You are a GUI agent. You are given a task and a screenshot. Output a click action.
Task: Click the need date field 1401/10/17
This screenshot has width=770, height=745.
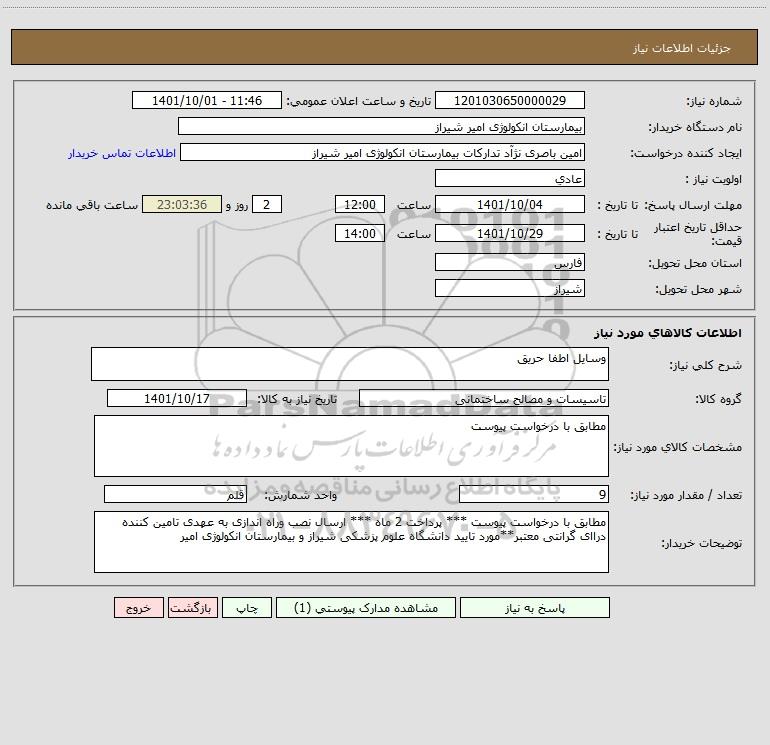(177, 398)
